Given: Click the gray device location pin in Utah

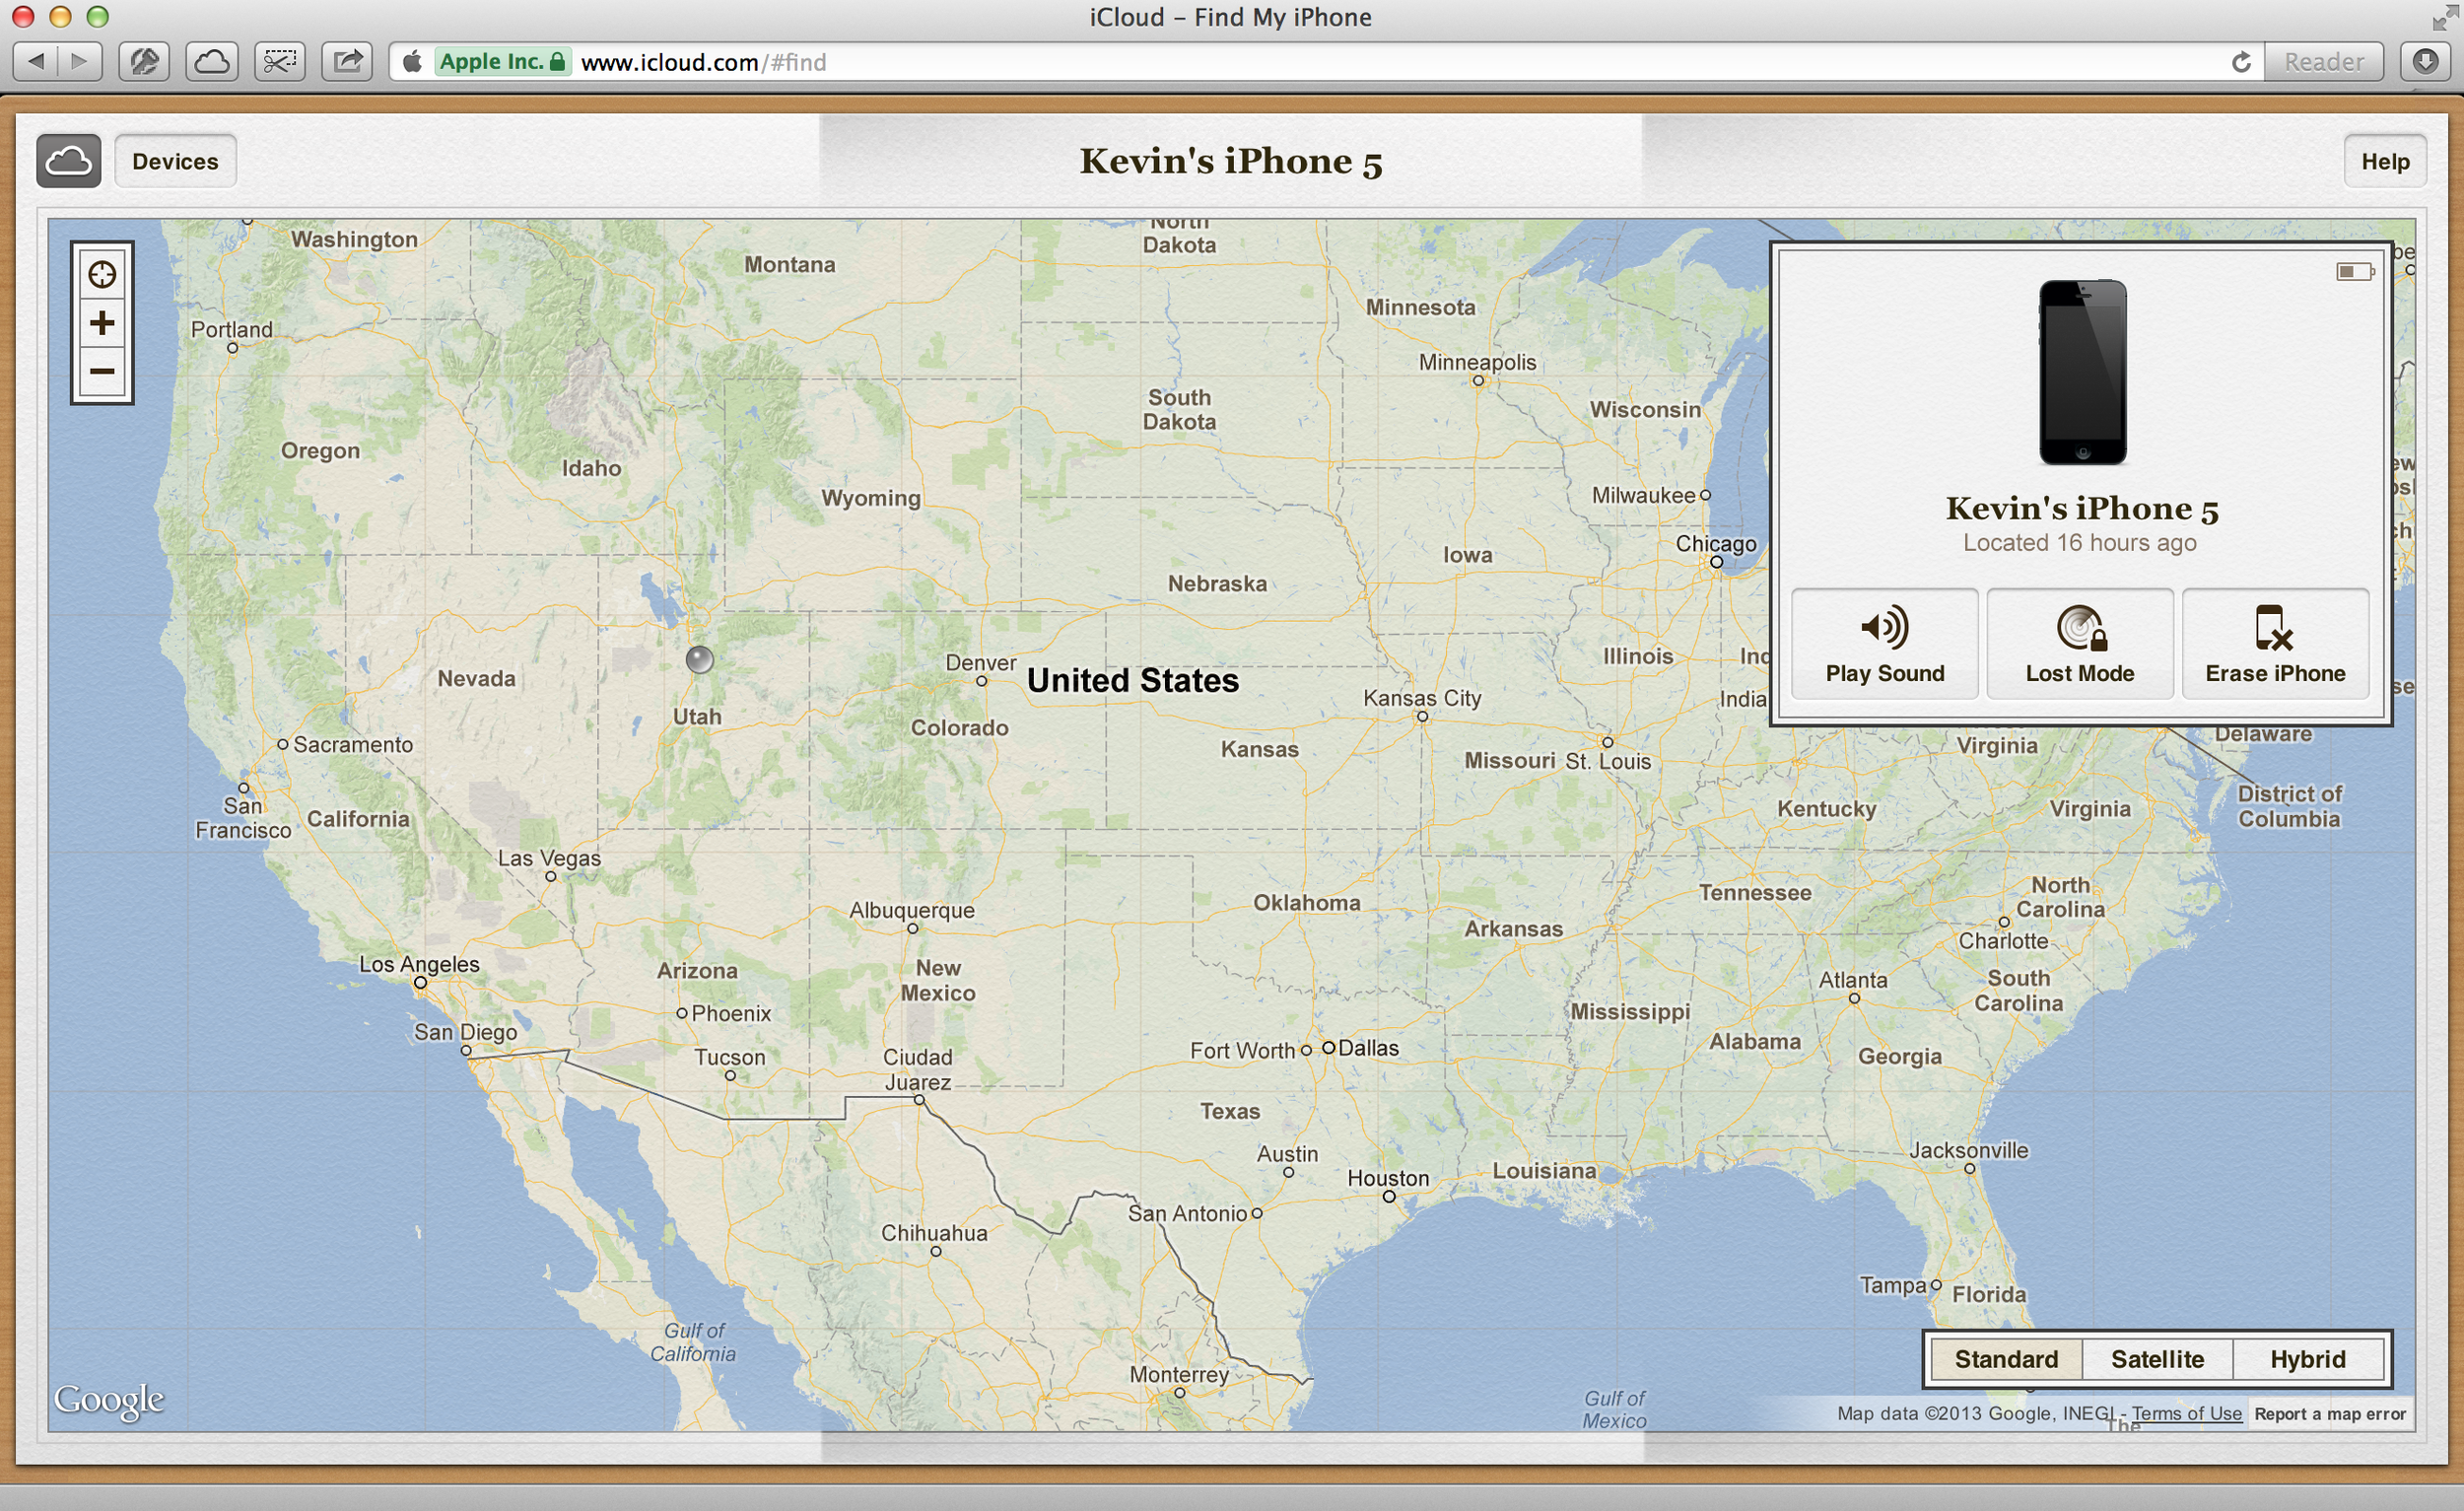Looking at the screenshot, I should point(699,659).
